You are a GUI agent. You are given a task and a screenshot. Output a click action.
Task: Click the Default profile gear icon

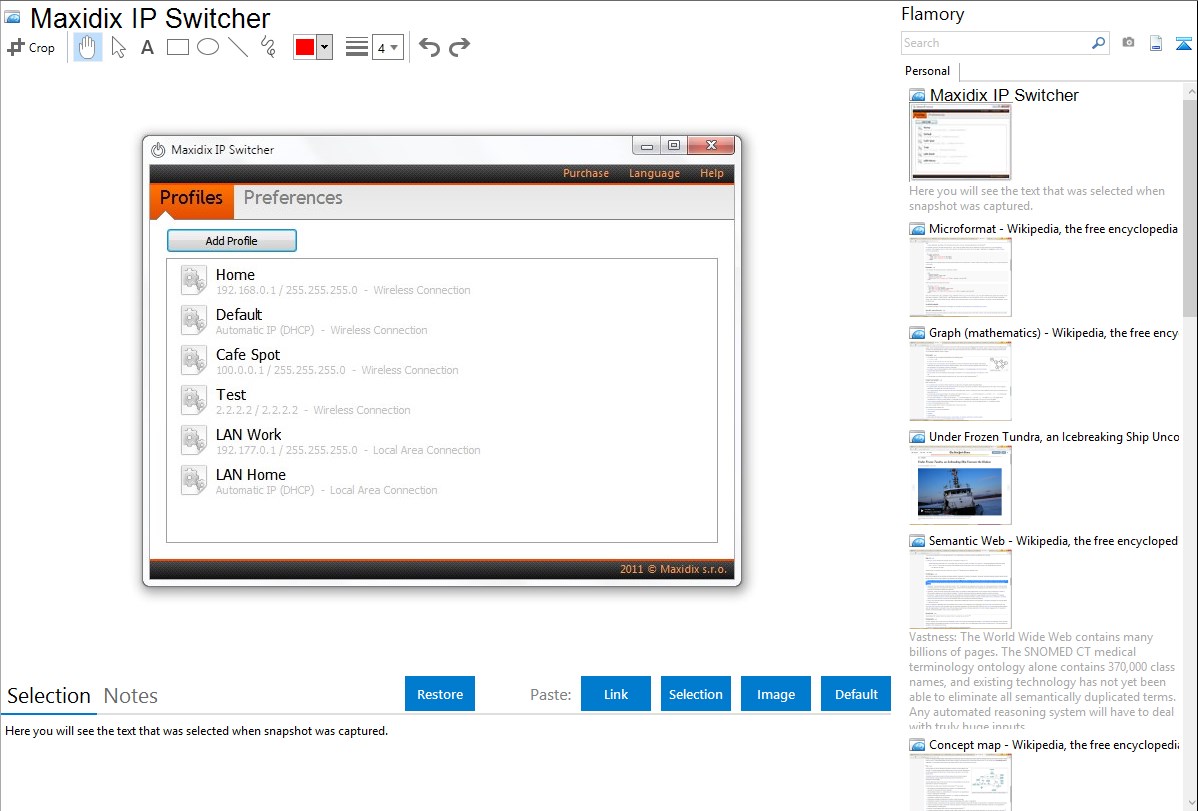(x=194, y=320)
